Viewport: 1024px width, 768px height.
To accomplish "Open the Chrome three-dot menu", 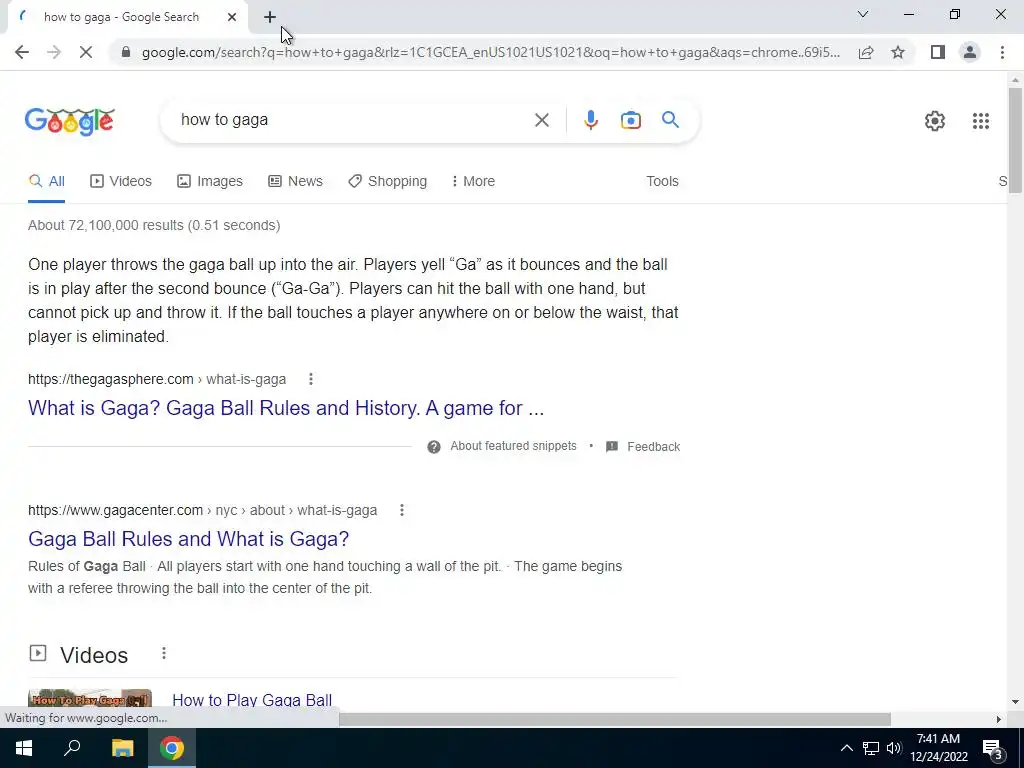I will pyautogui.click(x=1002, y=52).
